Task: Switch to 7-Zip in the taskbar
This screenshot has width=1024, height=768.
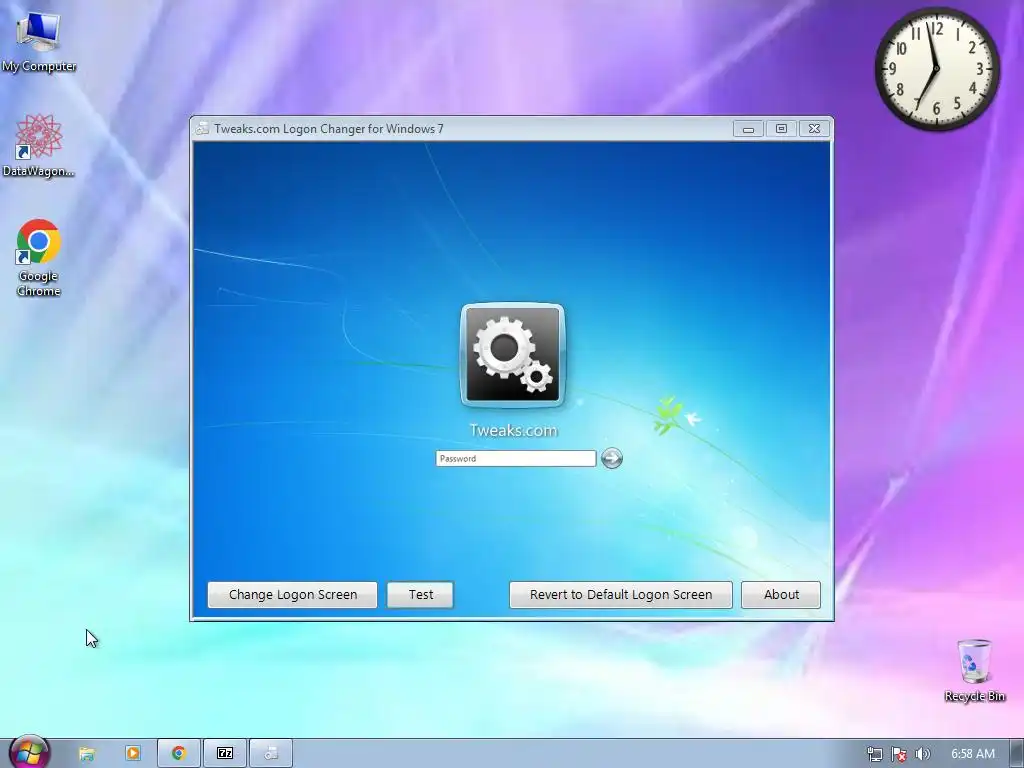Action: click(225, 754)
